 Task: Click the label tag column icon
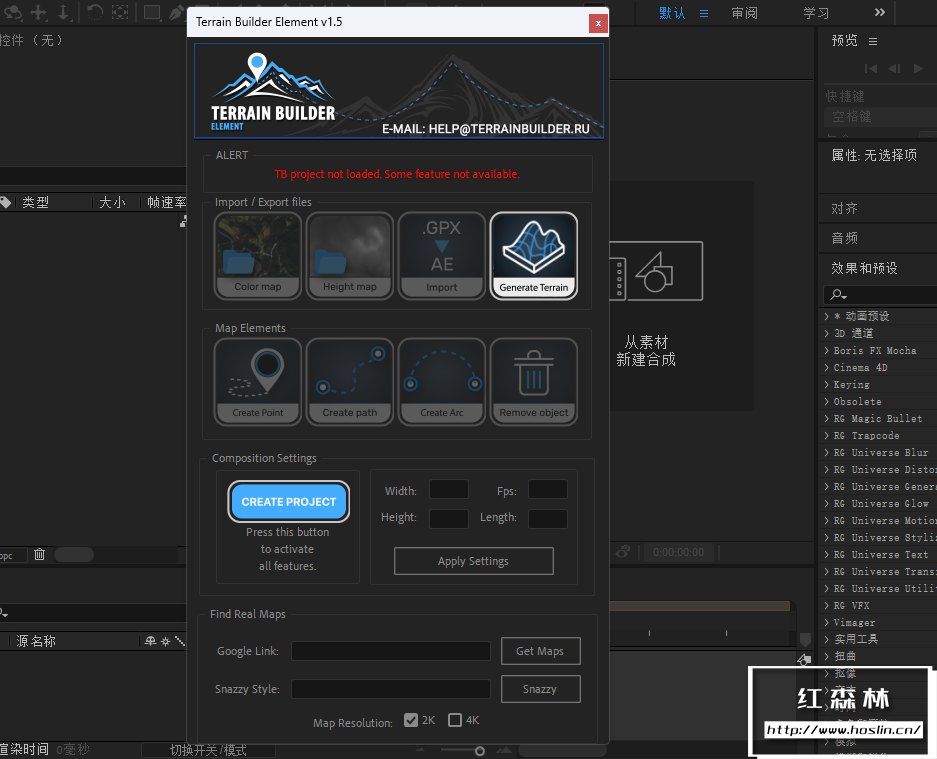5,203
